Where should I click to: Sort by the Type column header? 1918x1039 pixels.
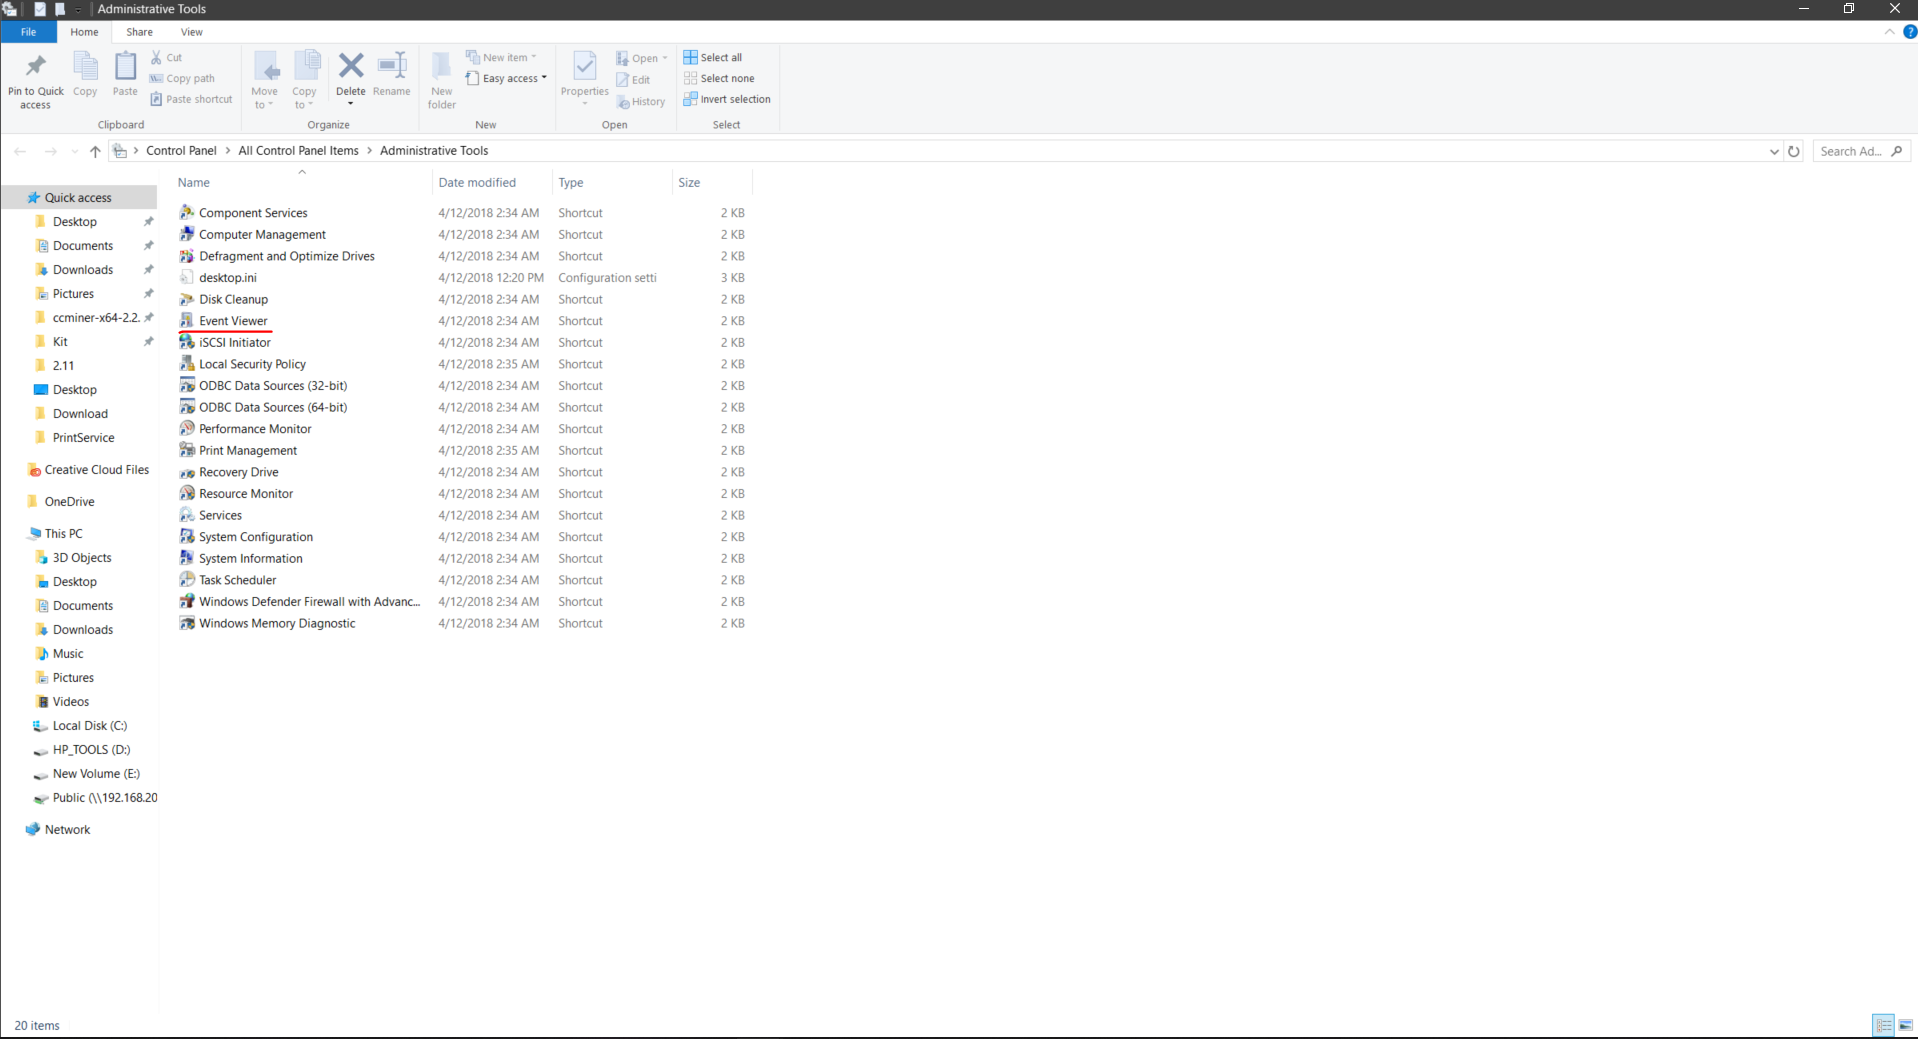[x=612, y=182]
